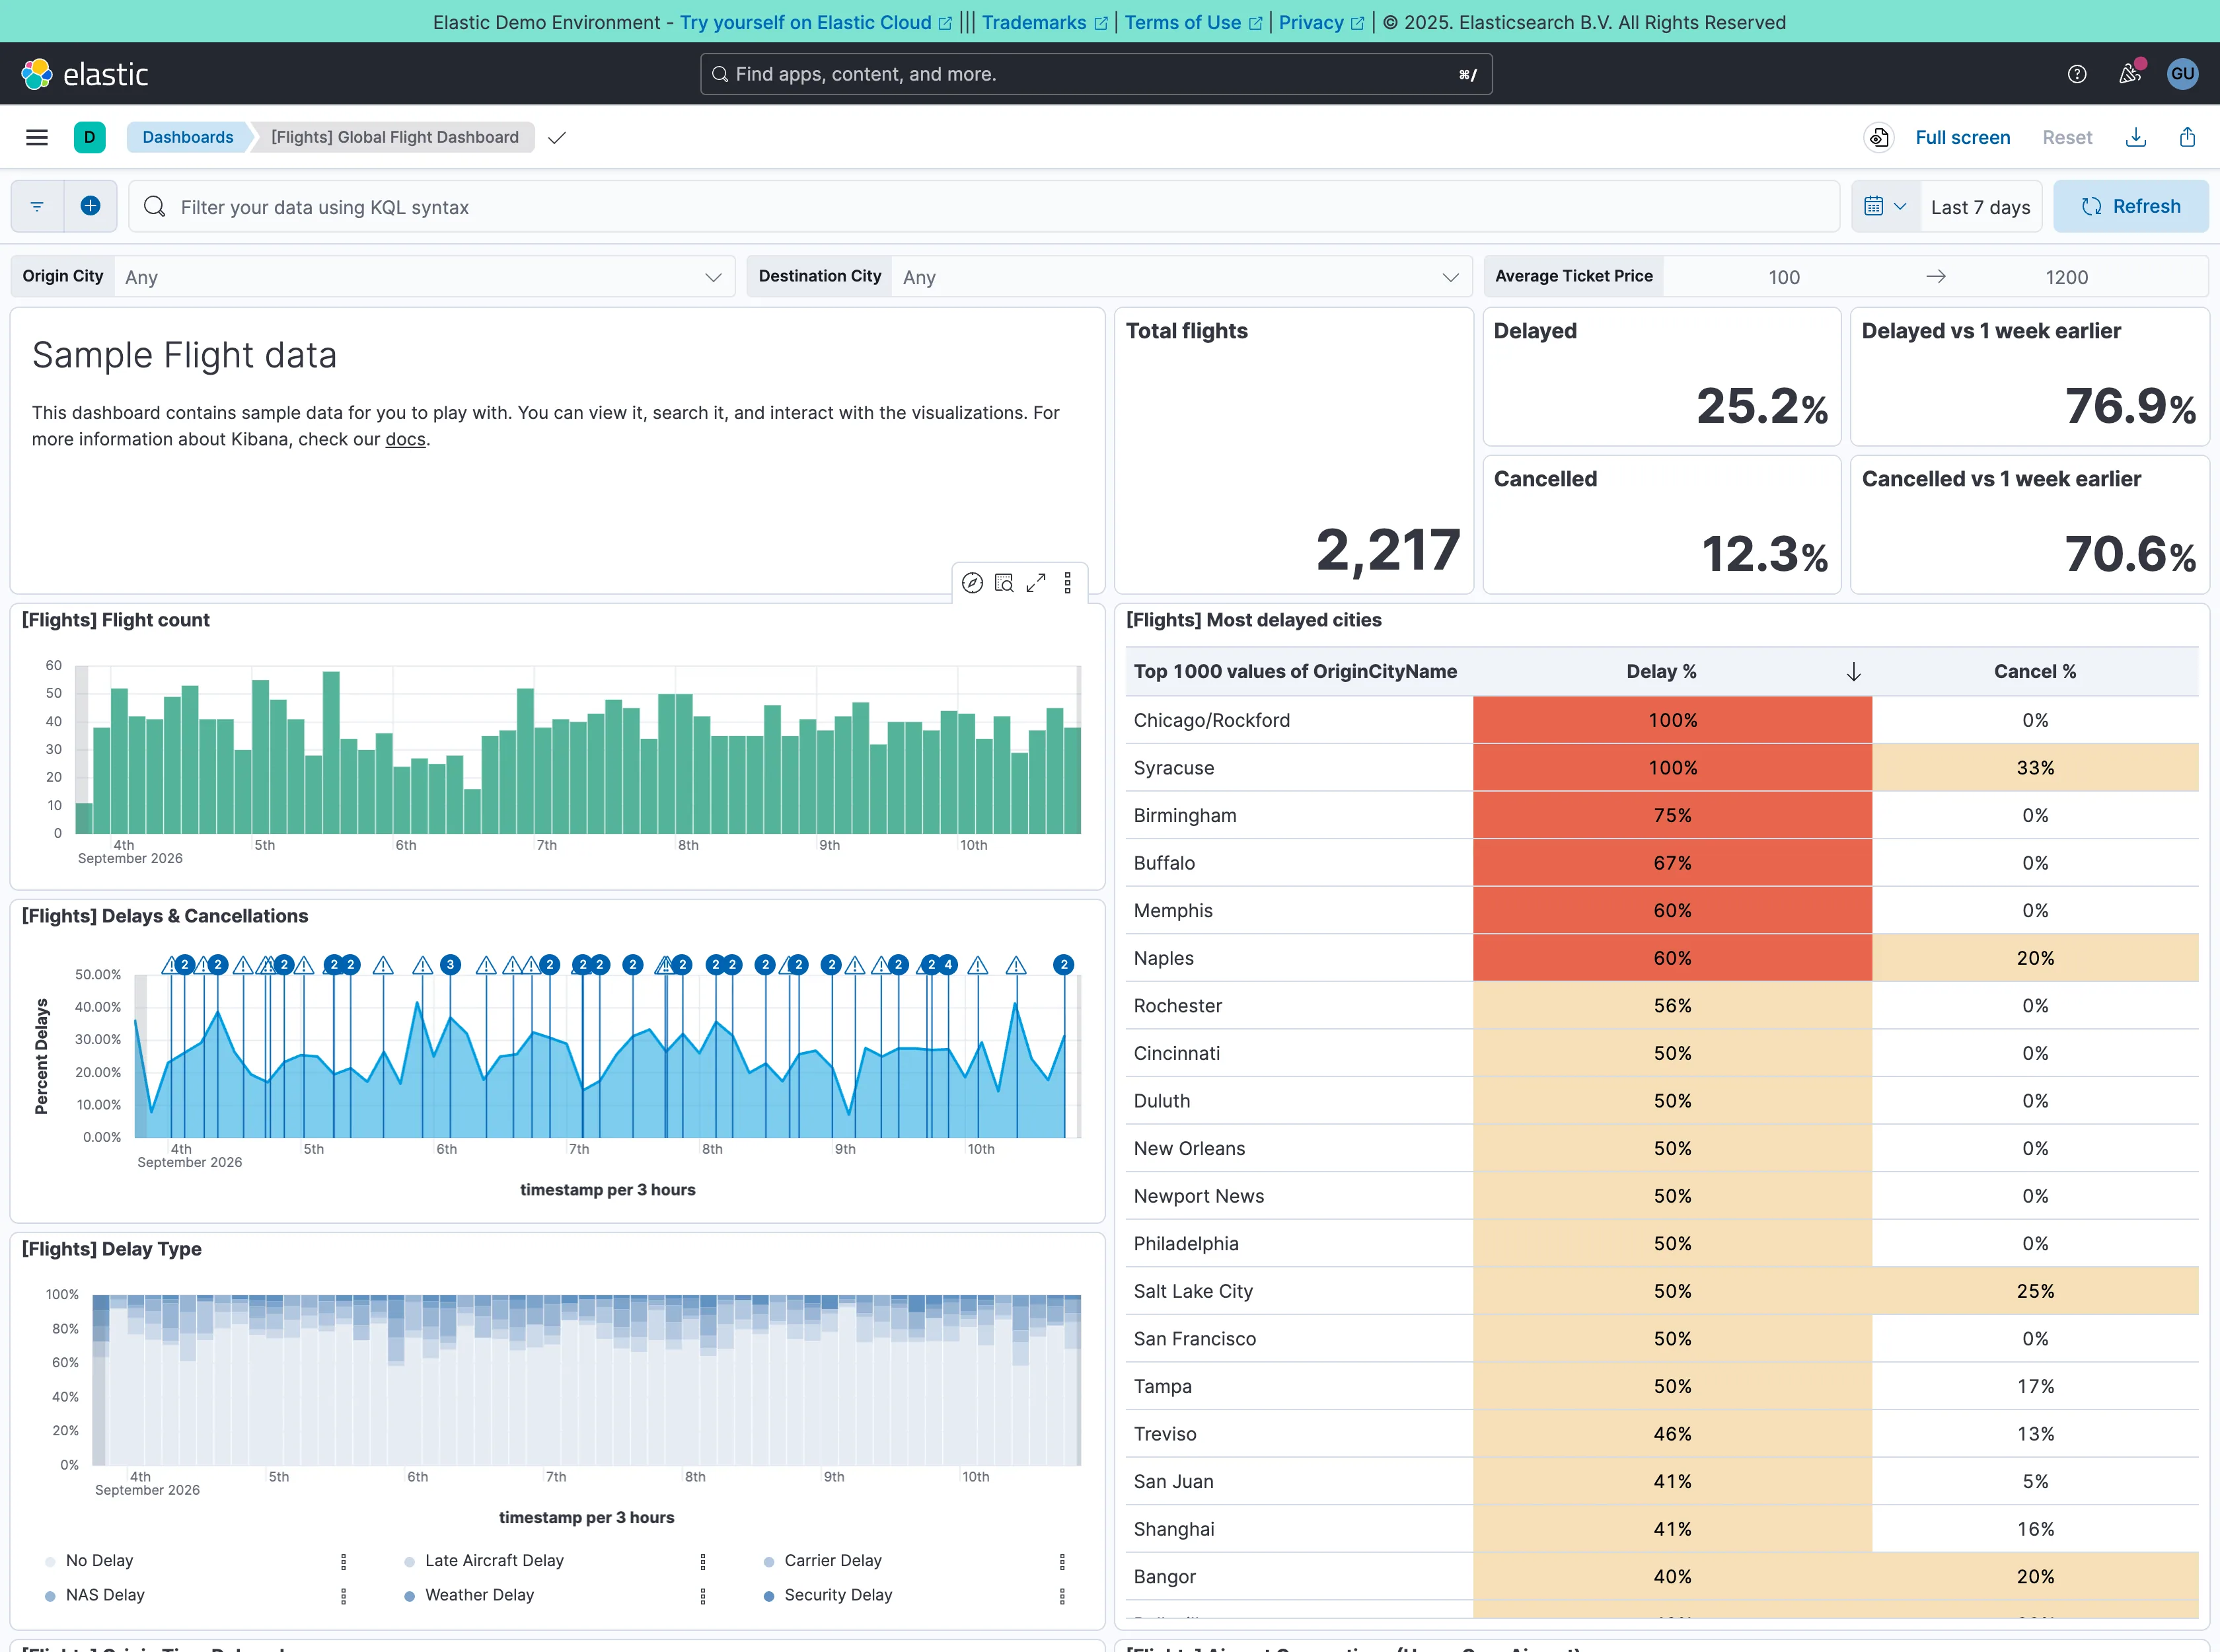The height and width of the screenshot is (1652, 2220).
Task: Open the Privacy link
Action: [1321, 22]
